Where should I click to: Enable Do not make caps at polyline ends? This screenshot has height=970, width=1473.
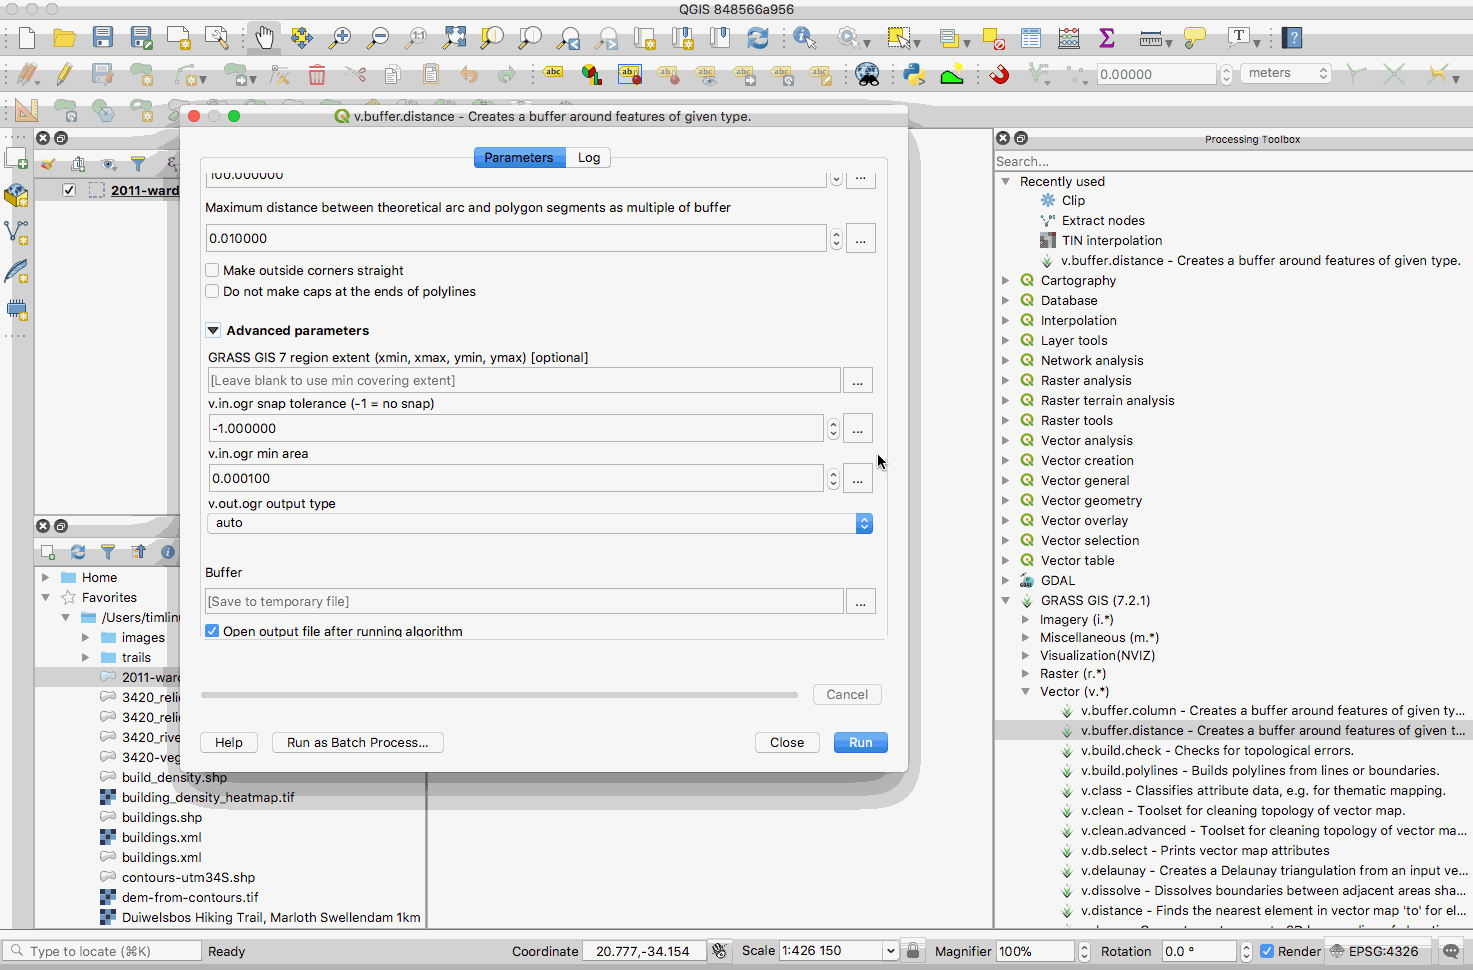(x=212, y=291)
